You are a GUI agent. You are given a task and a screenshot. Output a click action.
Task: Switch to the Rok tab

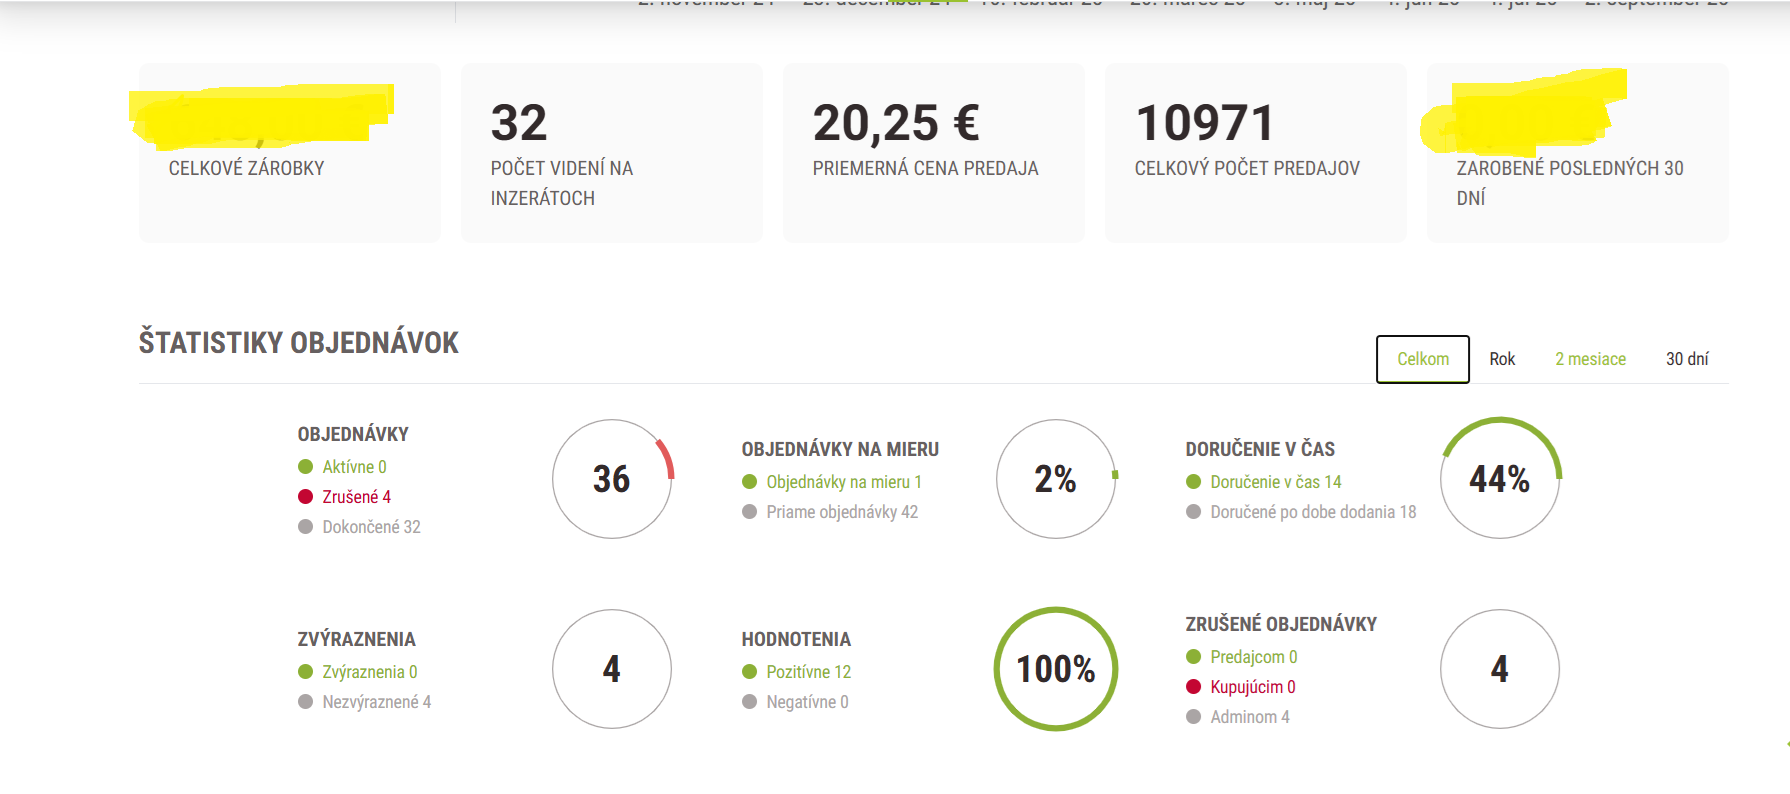(x=1501, y=359)
